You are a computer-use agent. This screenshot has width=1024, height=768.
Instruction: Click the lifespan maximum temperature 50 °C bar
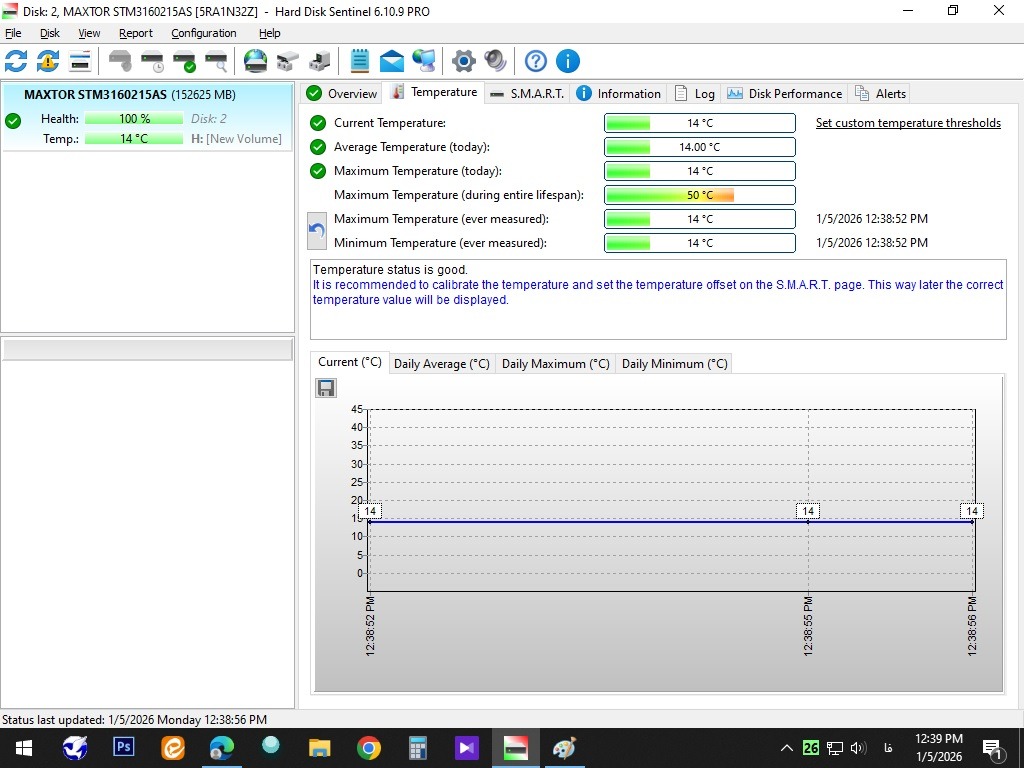[699, 195]
